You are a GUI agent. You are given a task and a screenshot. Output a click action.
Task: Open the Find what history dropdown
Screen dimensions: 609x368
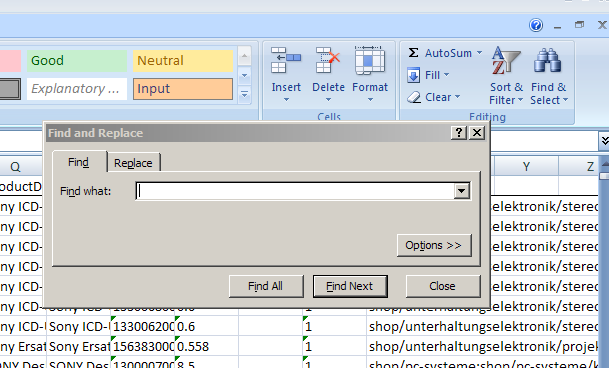461,191
